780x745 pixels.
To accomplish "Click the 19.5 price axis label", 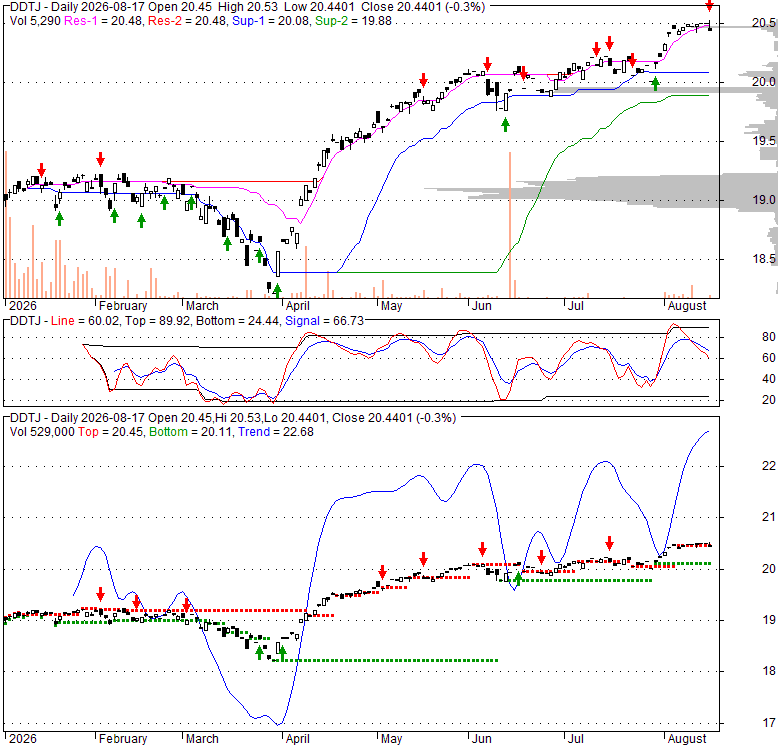I will pyautogui.click(x=764, y=141).
